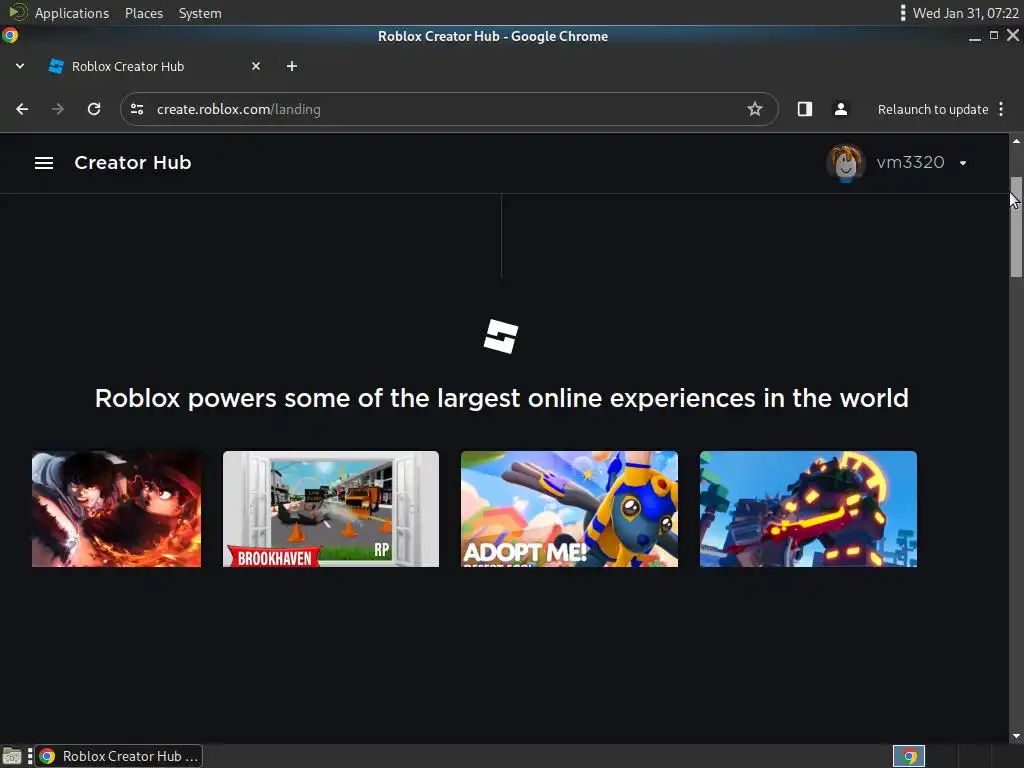Open the tab search chevron
Image resolution: width=1024 pixels, height=768 pixels.
click(20, 66)
